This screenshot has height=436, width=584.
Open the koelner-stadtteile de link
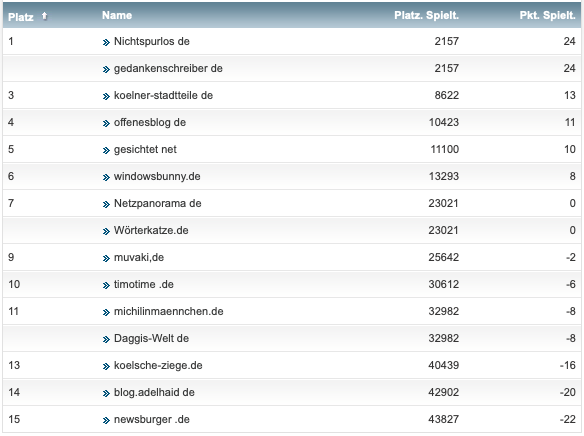(163, 95)
